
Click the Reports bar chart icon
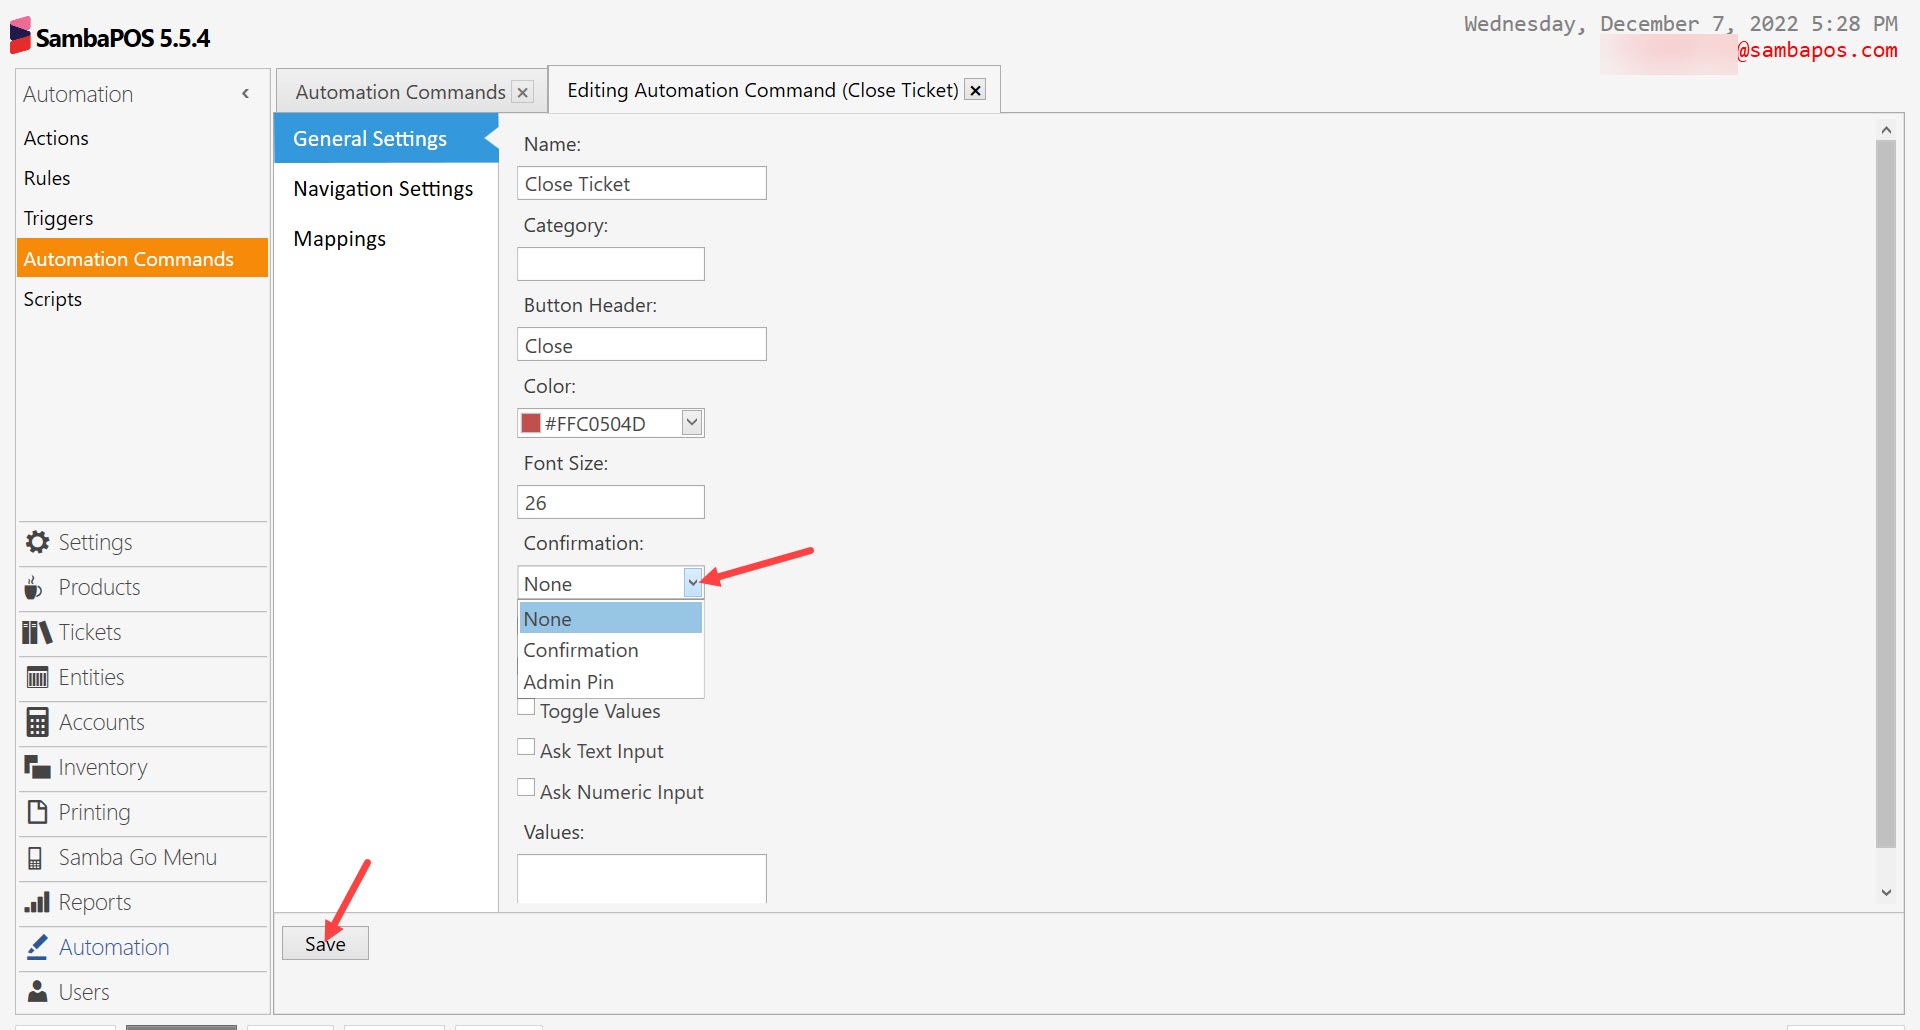(x=36, y=902)
